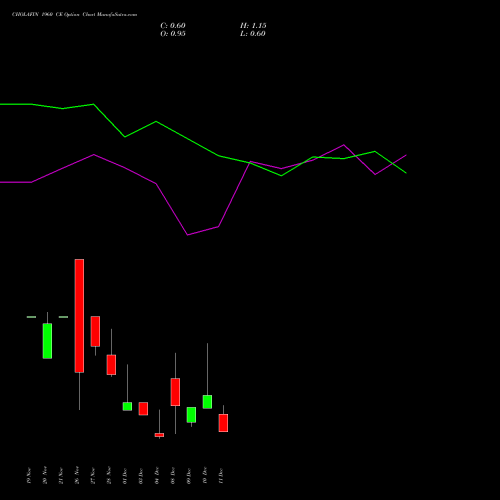Click the 01 Dec date label
The image size is (500, 500).
point(125,475)
